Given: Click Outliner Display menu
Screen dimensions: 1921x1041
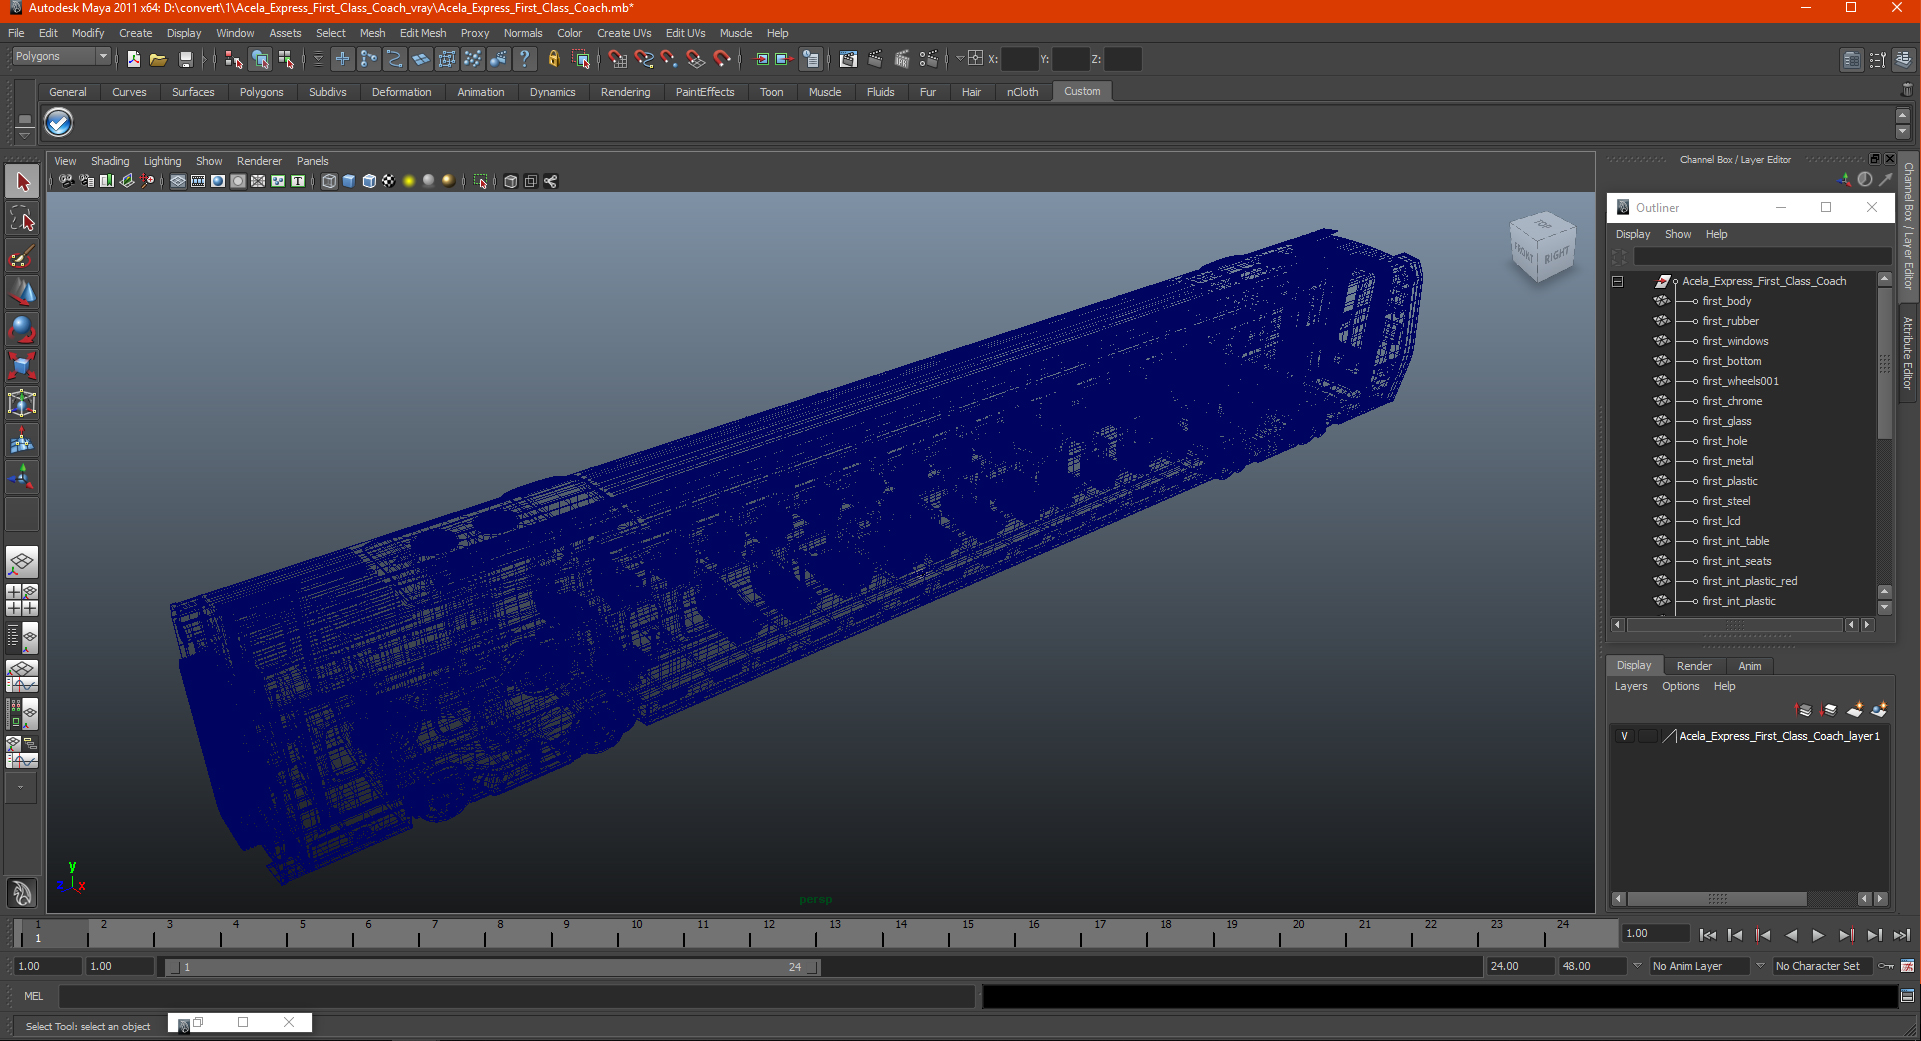Looking at the screenshot, I should (1633, 234).
